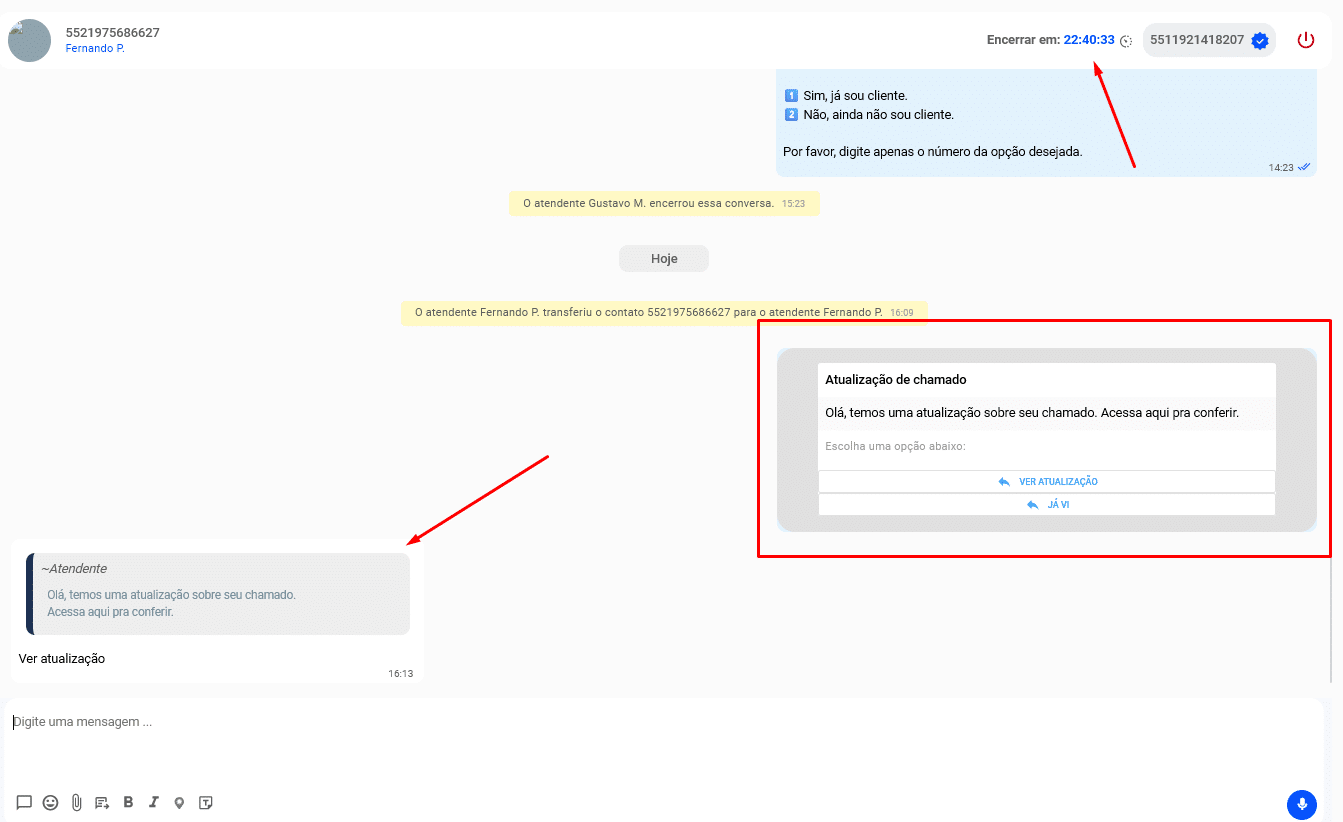Insert a location with the pin icon
This screenshot has height=822, width=1343.
[x=179, y=802]
